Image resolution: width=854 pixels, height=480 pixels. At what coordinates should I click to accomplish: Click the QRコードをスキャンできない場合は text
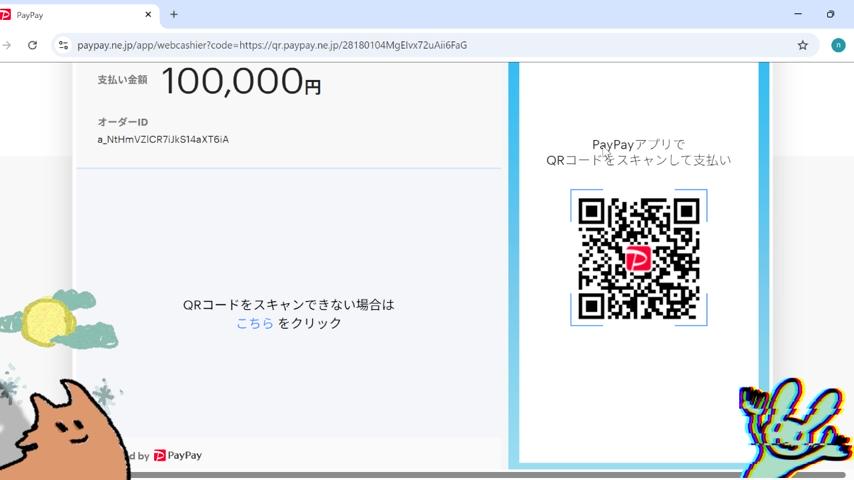click(x=289, y=305)
